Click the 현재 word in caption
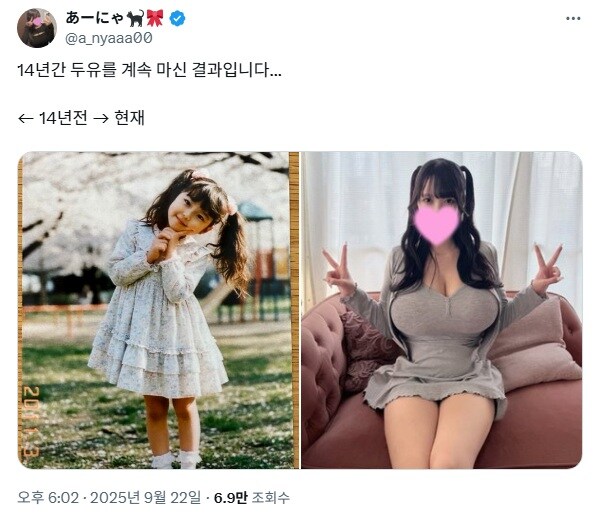 [x=129, y=118]
